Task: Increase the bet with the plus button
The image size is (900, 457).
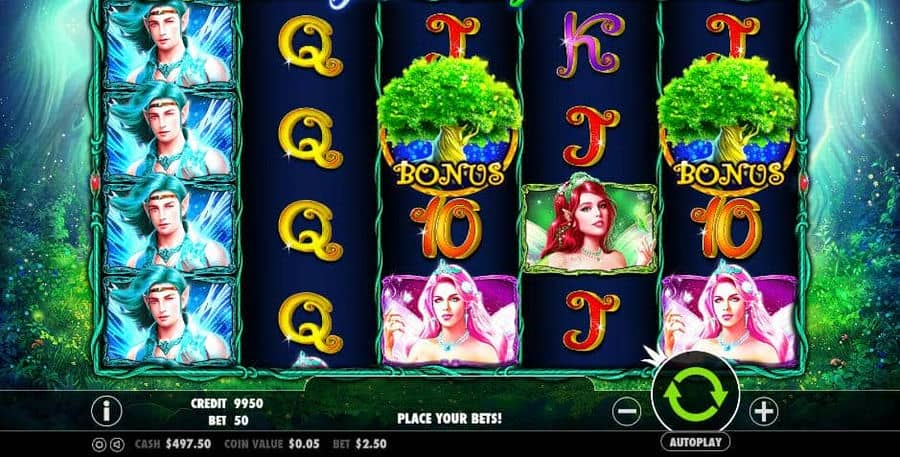Action: click(763, 411)
